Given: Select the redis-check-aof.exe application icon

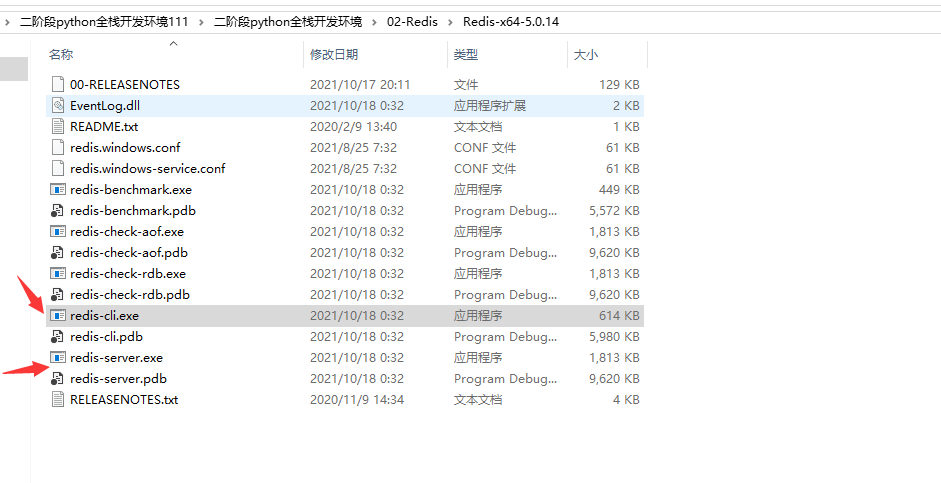Looking at the screenshot, I should point(58,232).
